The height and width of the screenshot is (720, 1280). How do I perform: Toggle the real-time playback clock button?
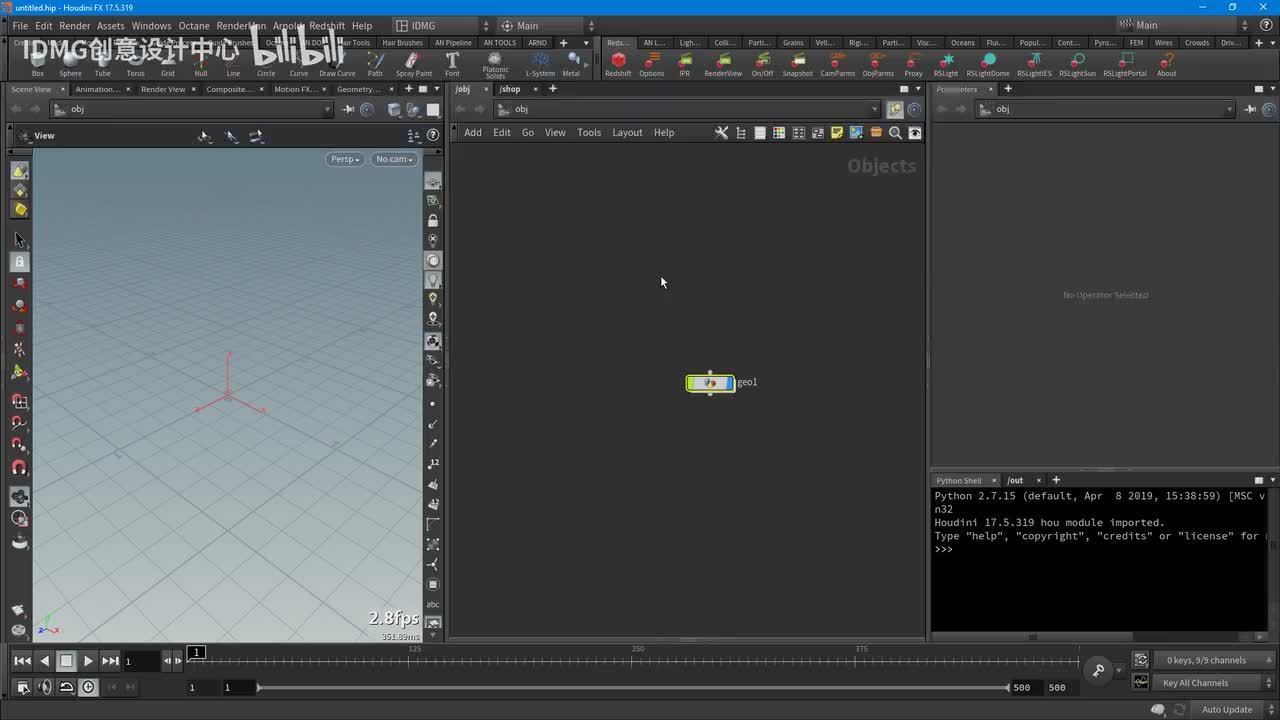point(88,687)
